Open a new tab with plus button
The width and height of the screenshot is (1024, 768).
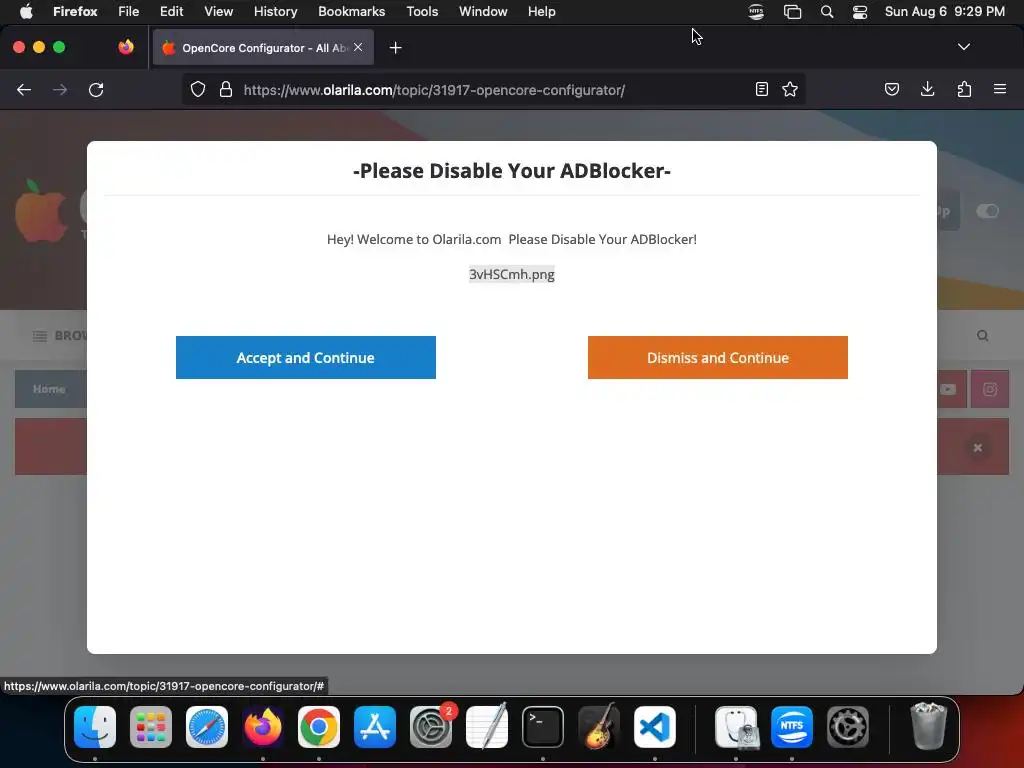click(395, 48)
